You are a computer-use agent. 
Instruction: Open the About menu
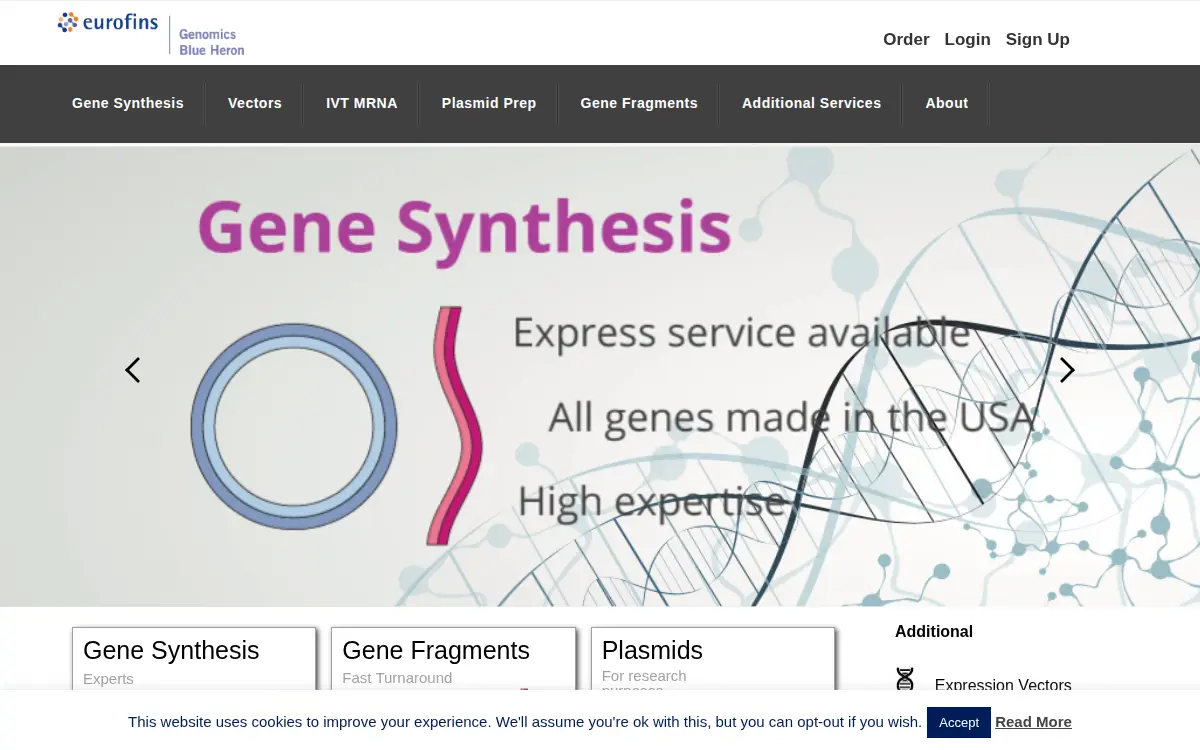[947, 103]
